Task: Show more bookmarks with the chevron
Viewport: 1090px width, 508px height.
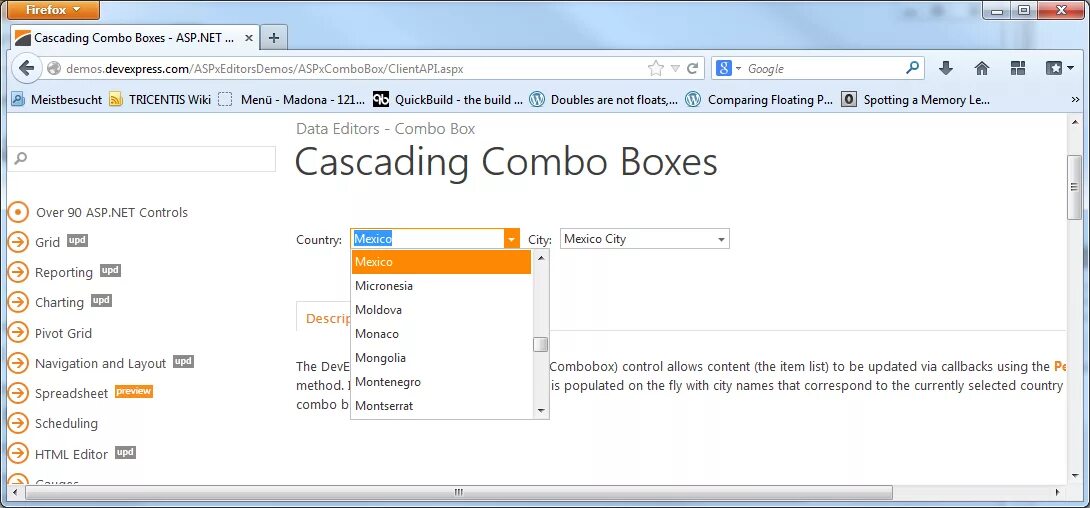Action: coord(1075,99)
